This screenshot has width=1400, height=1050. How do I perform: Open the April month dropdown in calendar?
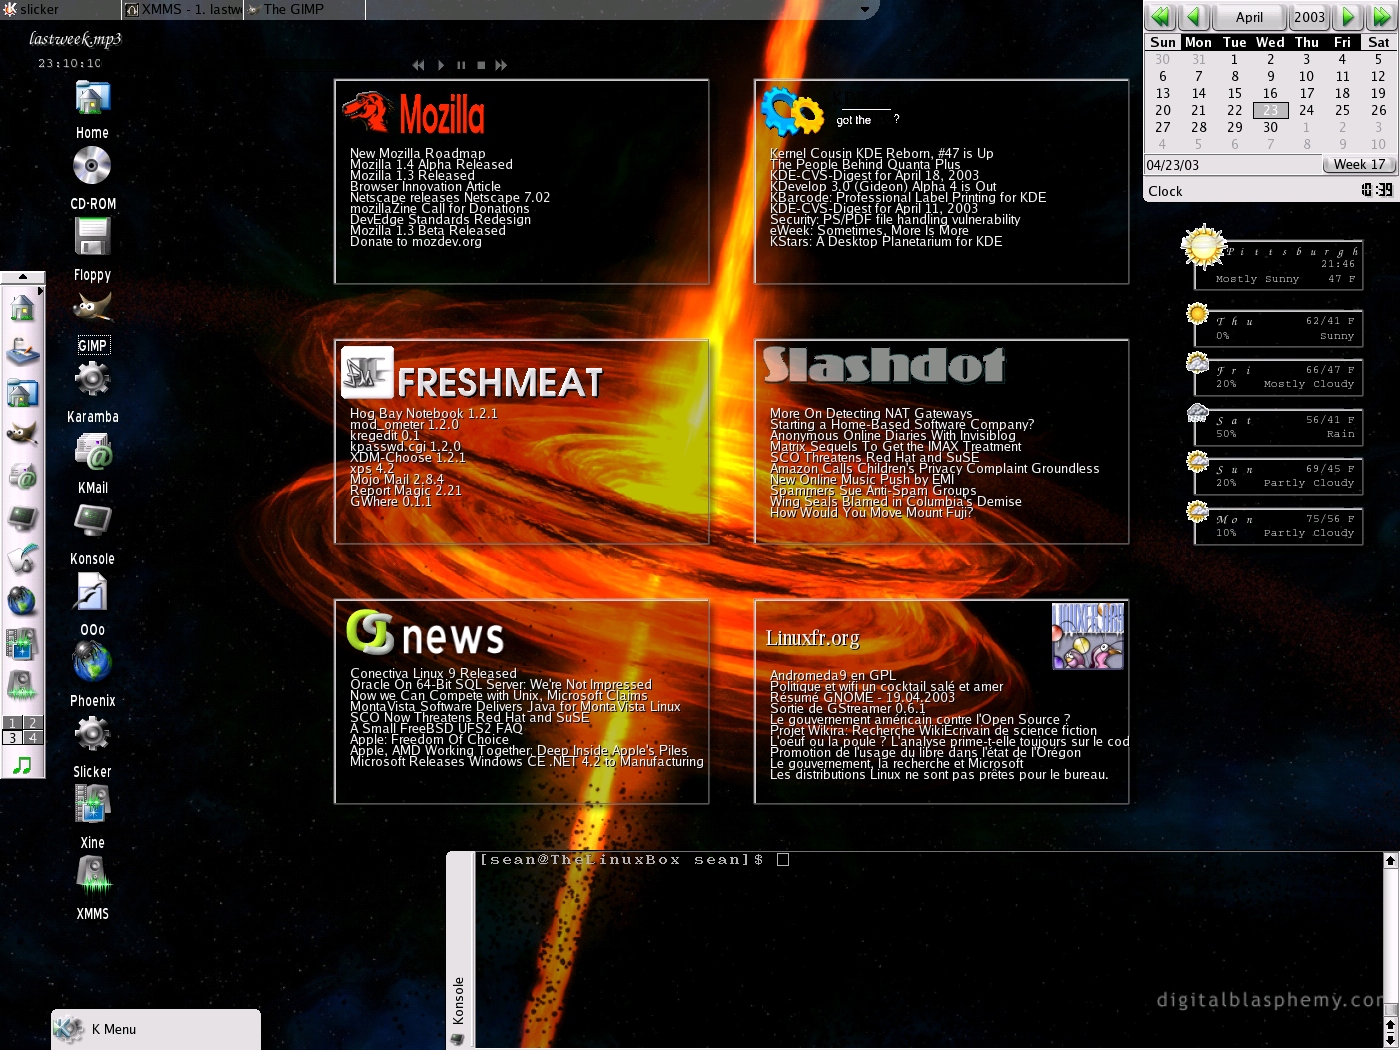pyautogui.click(x=1249, y=17)
